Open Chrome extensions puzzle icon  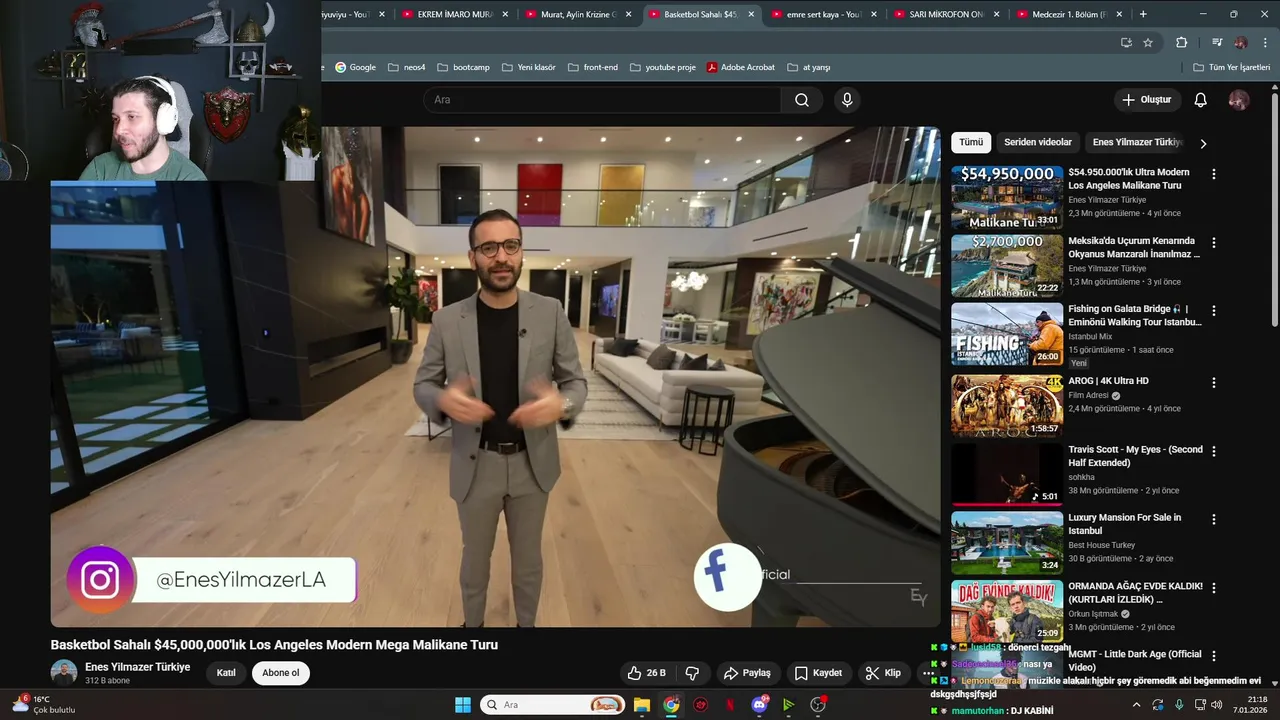pyautogui.click(x=1181, y=43)
